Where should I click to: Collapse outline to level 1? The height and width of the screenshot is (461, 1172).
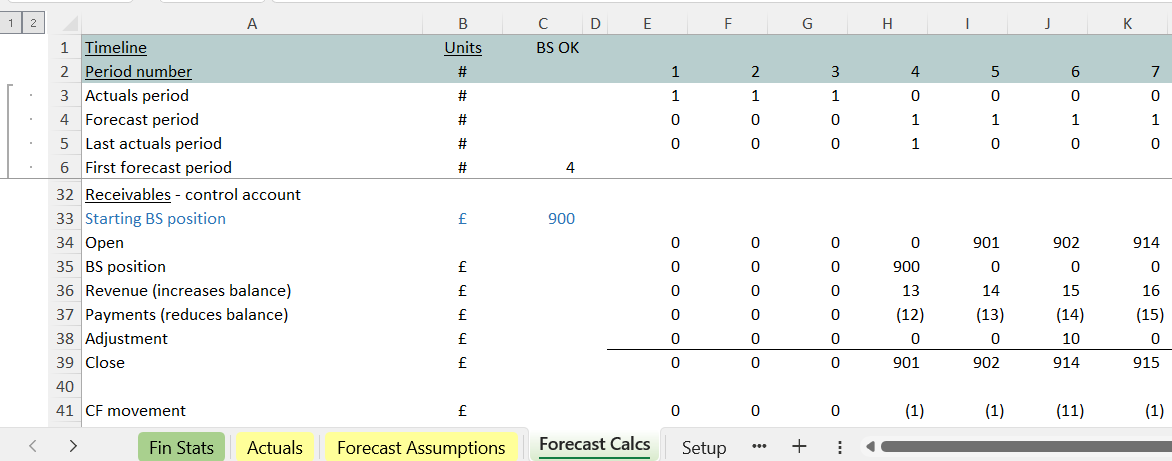coord(12,22)
